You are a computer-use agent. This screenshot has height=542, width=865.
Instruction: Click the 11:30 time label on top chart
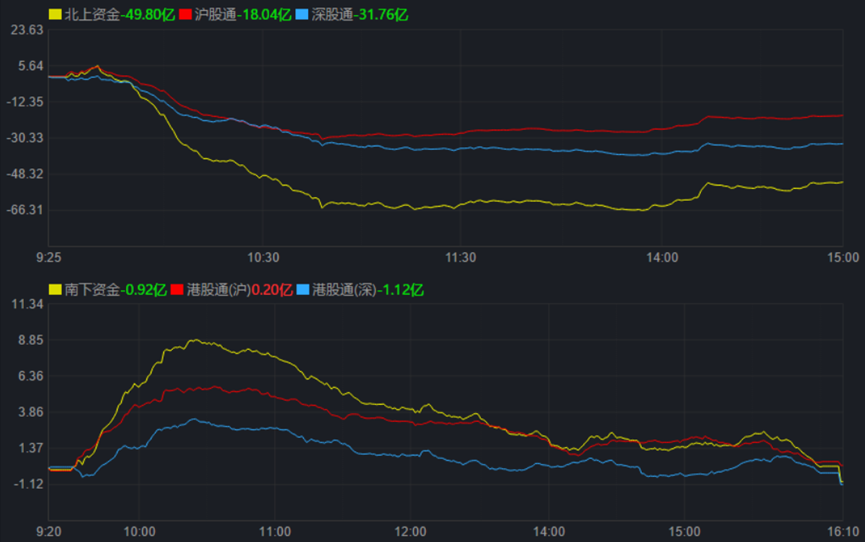tap(460, 257)
